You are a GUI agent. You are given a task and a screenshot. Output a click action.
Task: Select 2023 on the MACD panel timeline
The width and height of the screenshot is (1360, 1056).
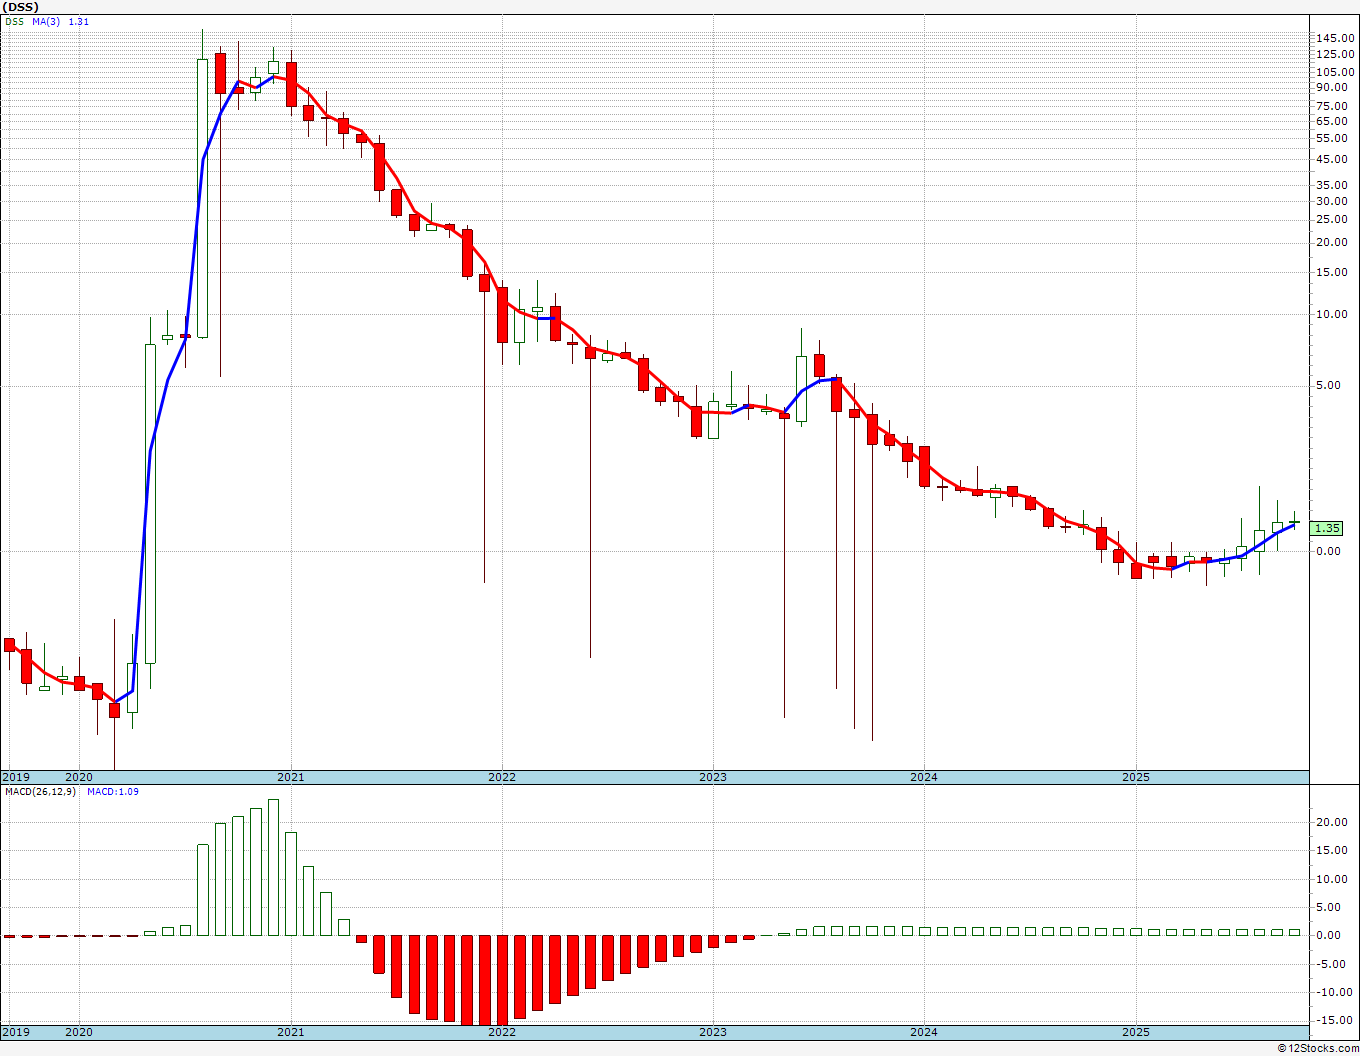[x=713, y=1032]
